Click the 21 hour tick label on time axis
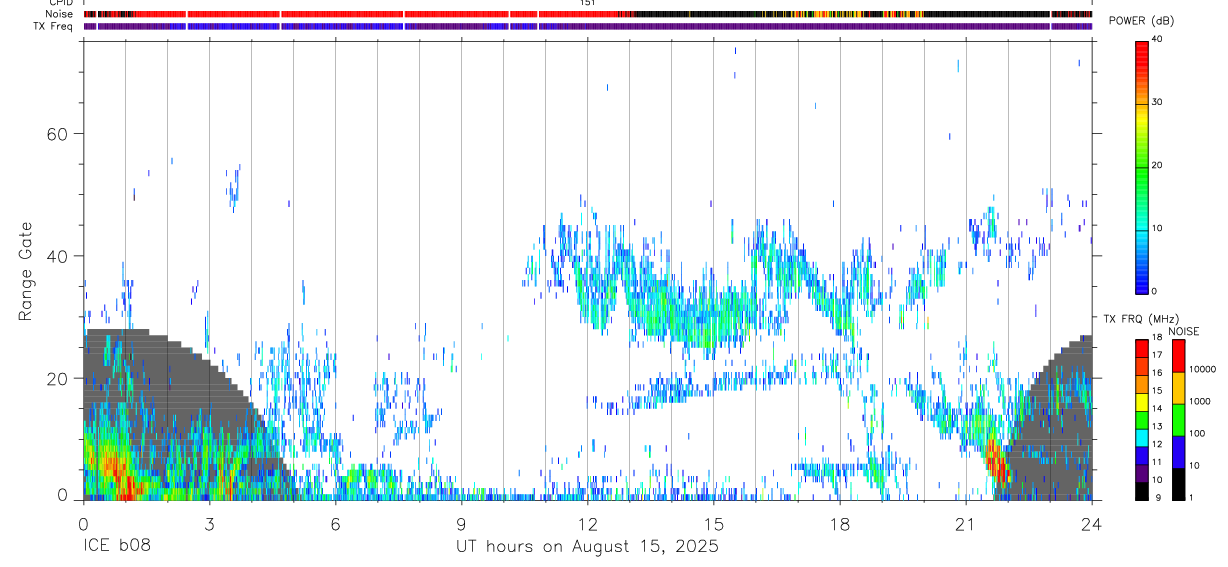1228x567 pixels. (965, 523)
